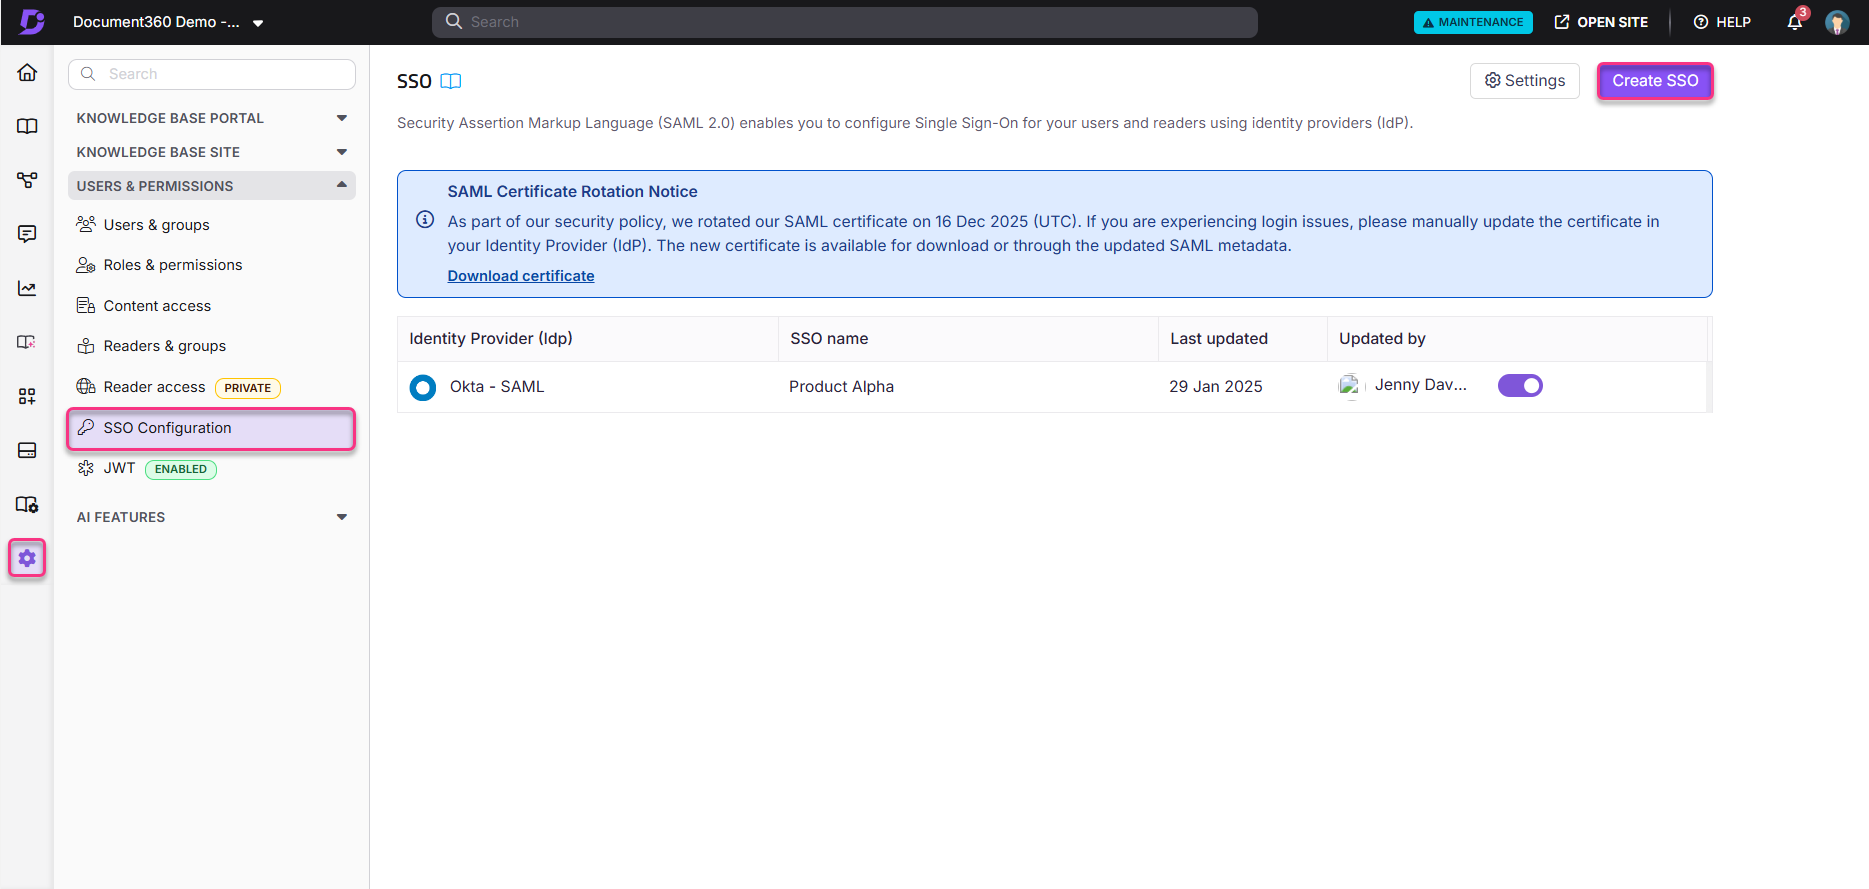This screenshot has width=1869, height=889.
Task: Open the project switcher dropdown arrow
Action: click(x=258, y=23)
